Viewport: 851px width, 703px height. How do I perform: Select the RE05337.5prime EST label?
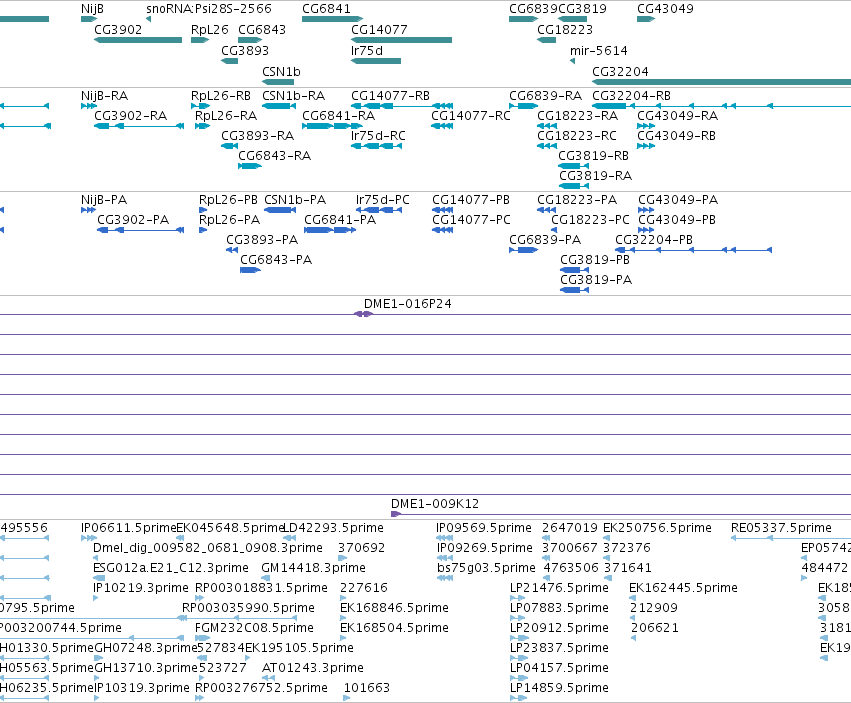point(781,528)
